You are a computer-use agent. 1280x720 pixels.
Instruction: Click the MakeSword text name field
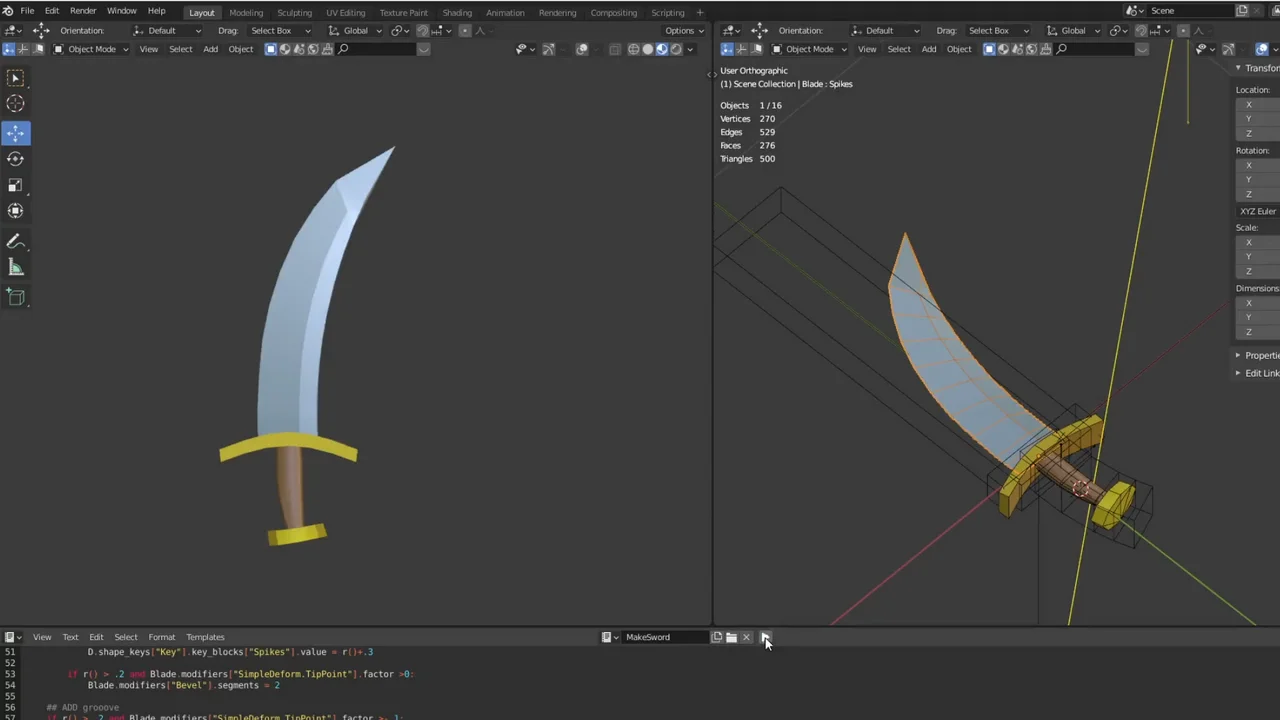[x=664, y=637]
